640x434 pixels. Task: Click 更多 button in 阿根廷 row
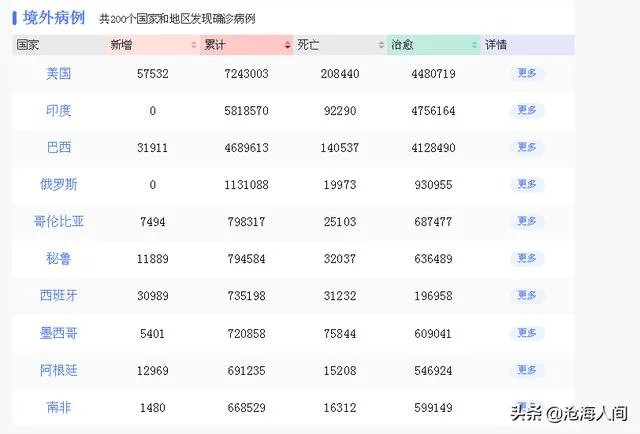click(x=527, y=370)
